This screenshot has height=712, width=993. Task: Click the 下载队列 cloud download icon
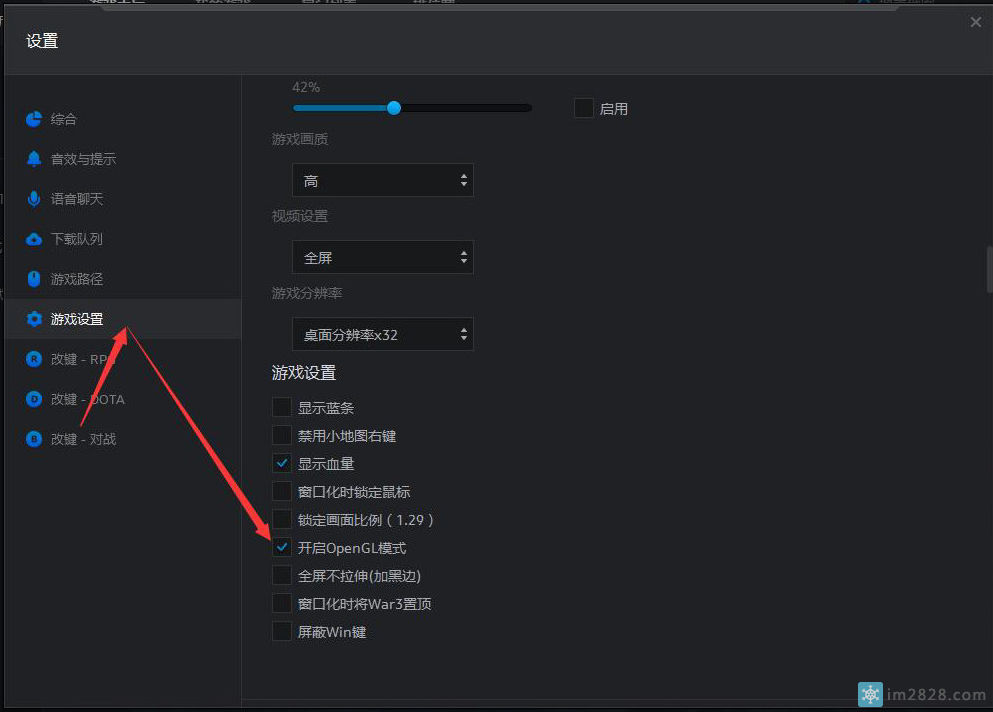click(34, 239)
